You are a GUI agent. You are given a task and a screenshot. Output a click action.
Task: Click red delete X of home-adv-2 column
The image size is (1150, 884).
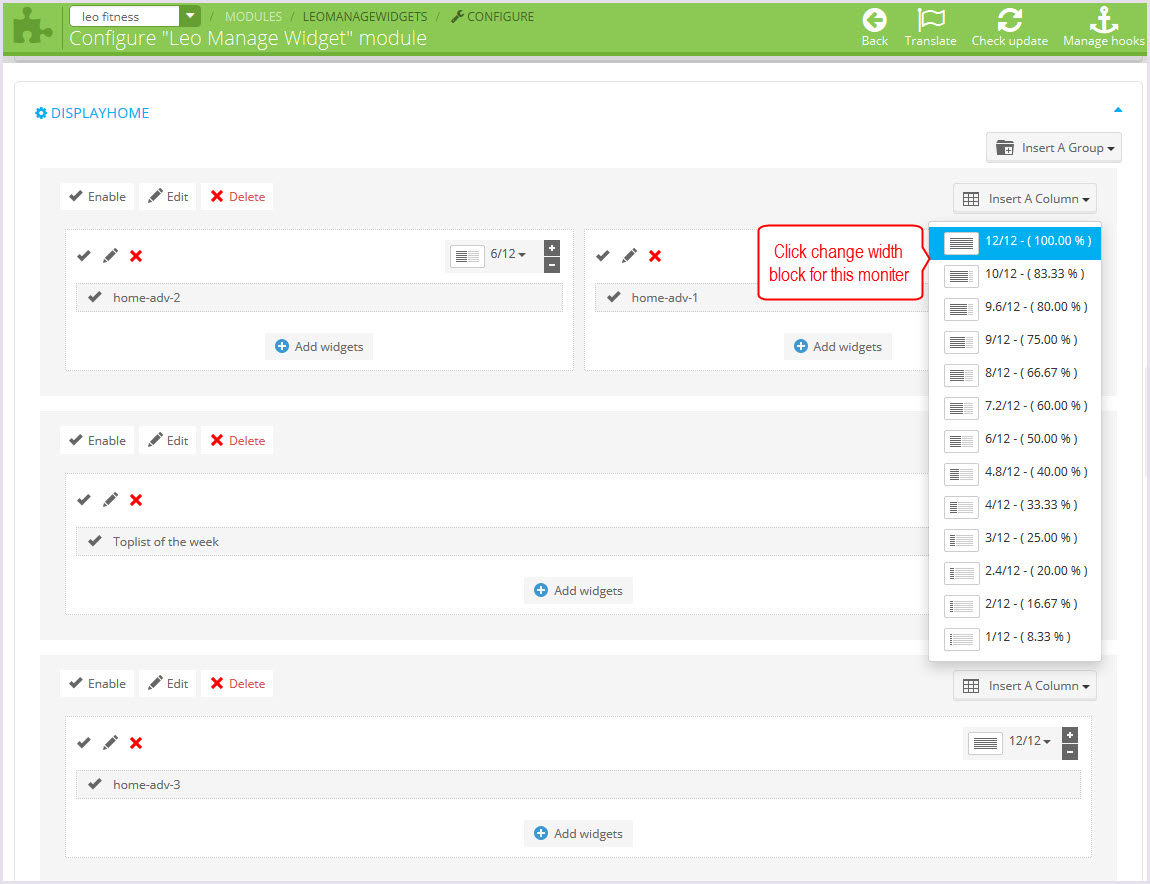pos(136,255)
